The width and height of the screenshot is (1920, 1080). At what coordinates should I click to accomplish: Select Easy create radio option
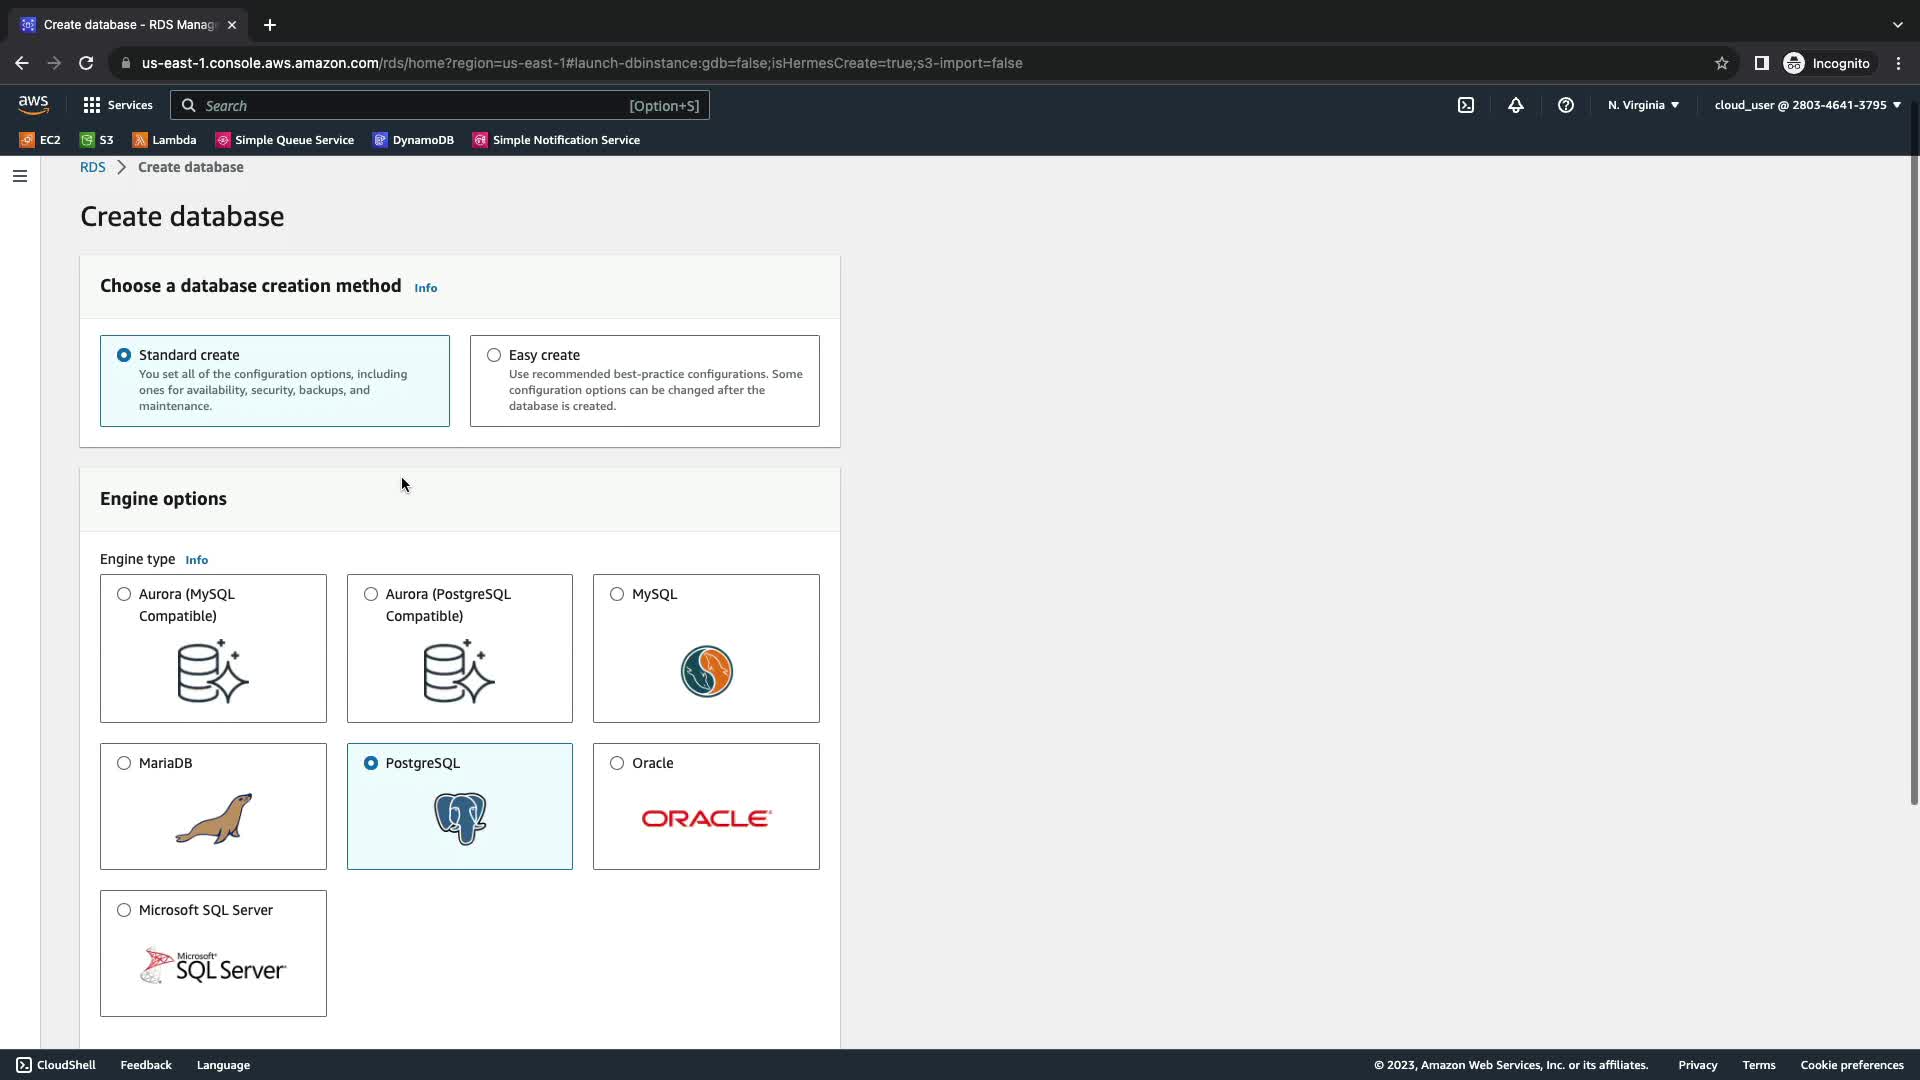click(x=494, y=355)
